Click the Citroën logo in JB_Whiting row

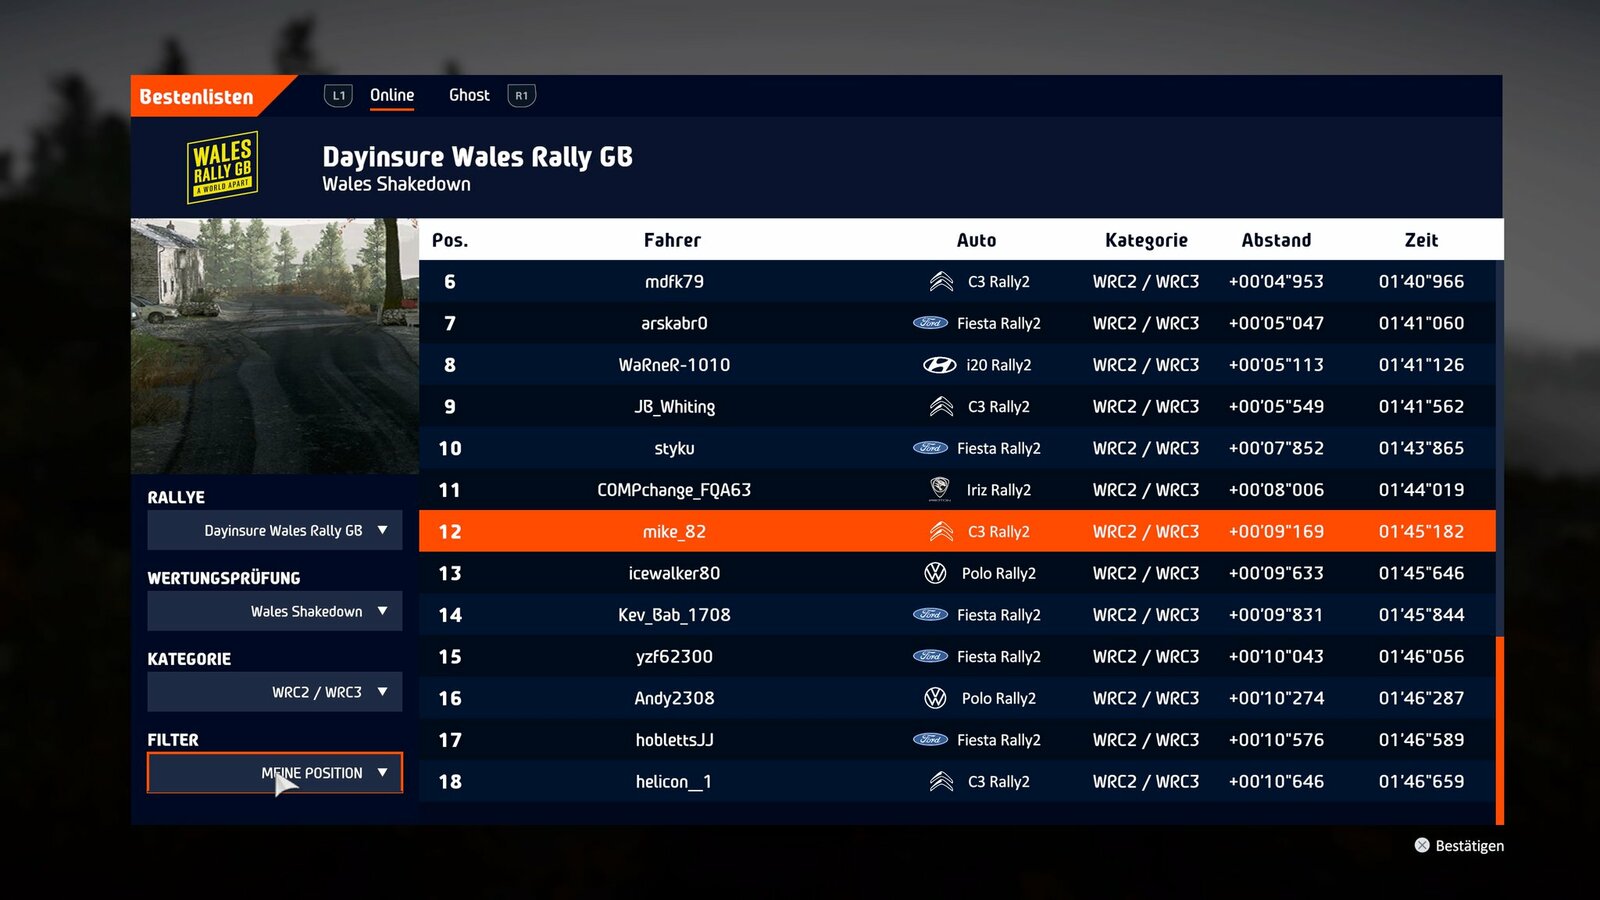click(x=941, y=407)
